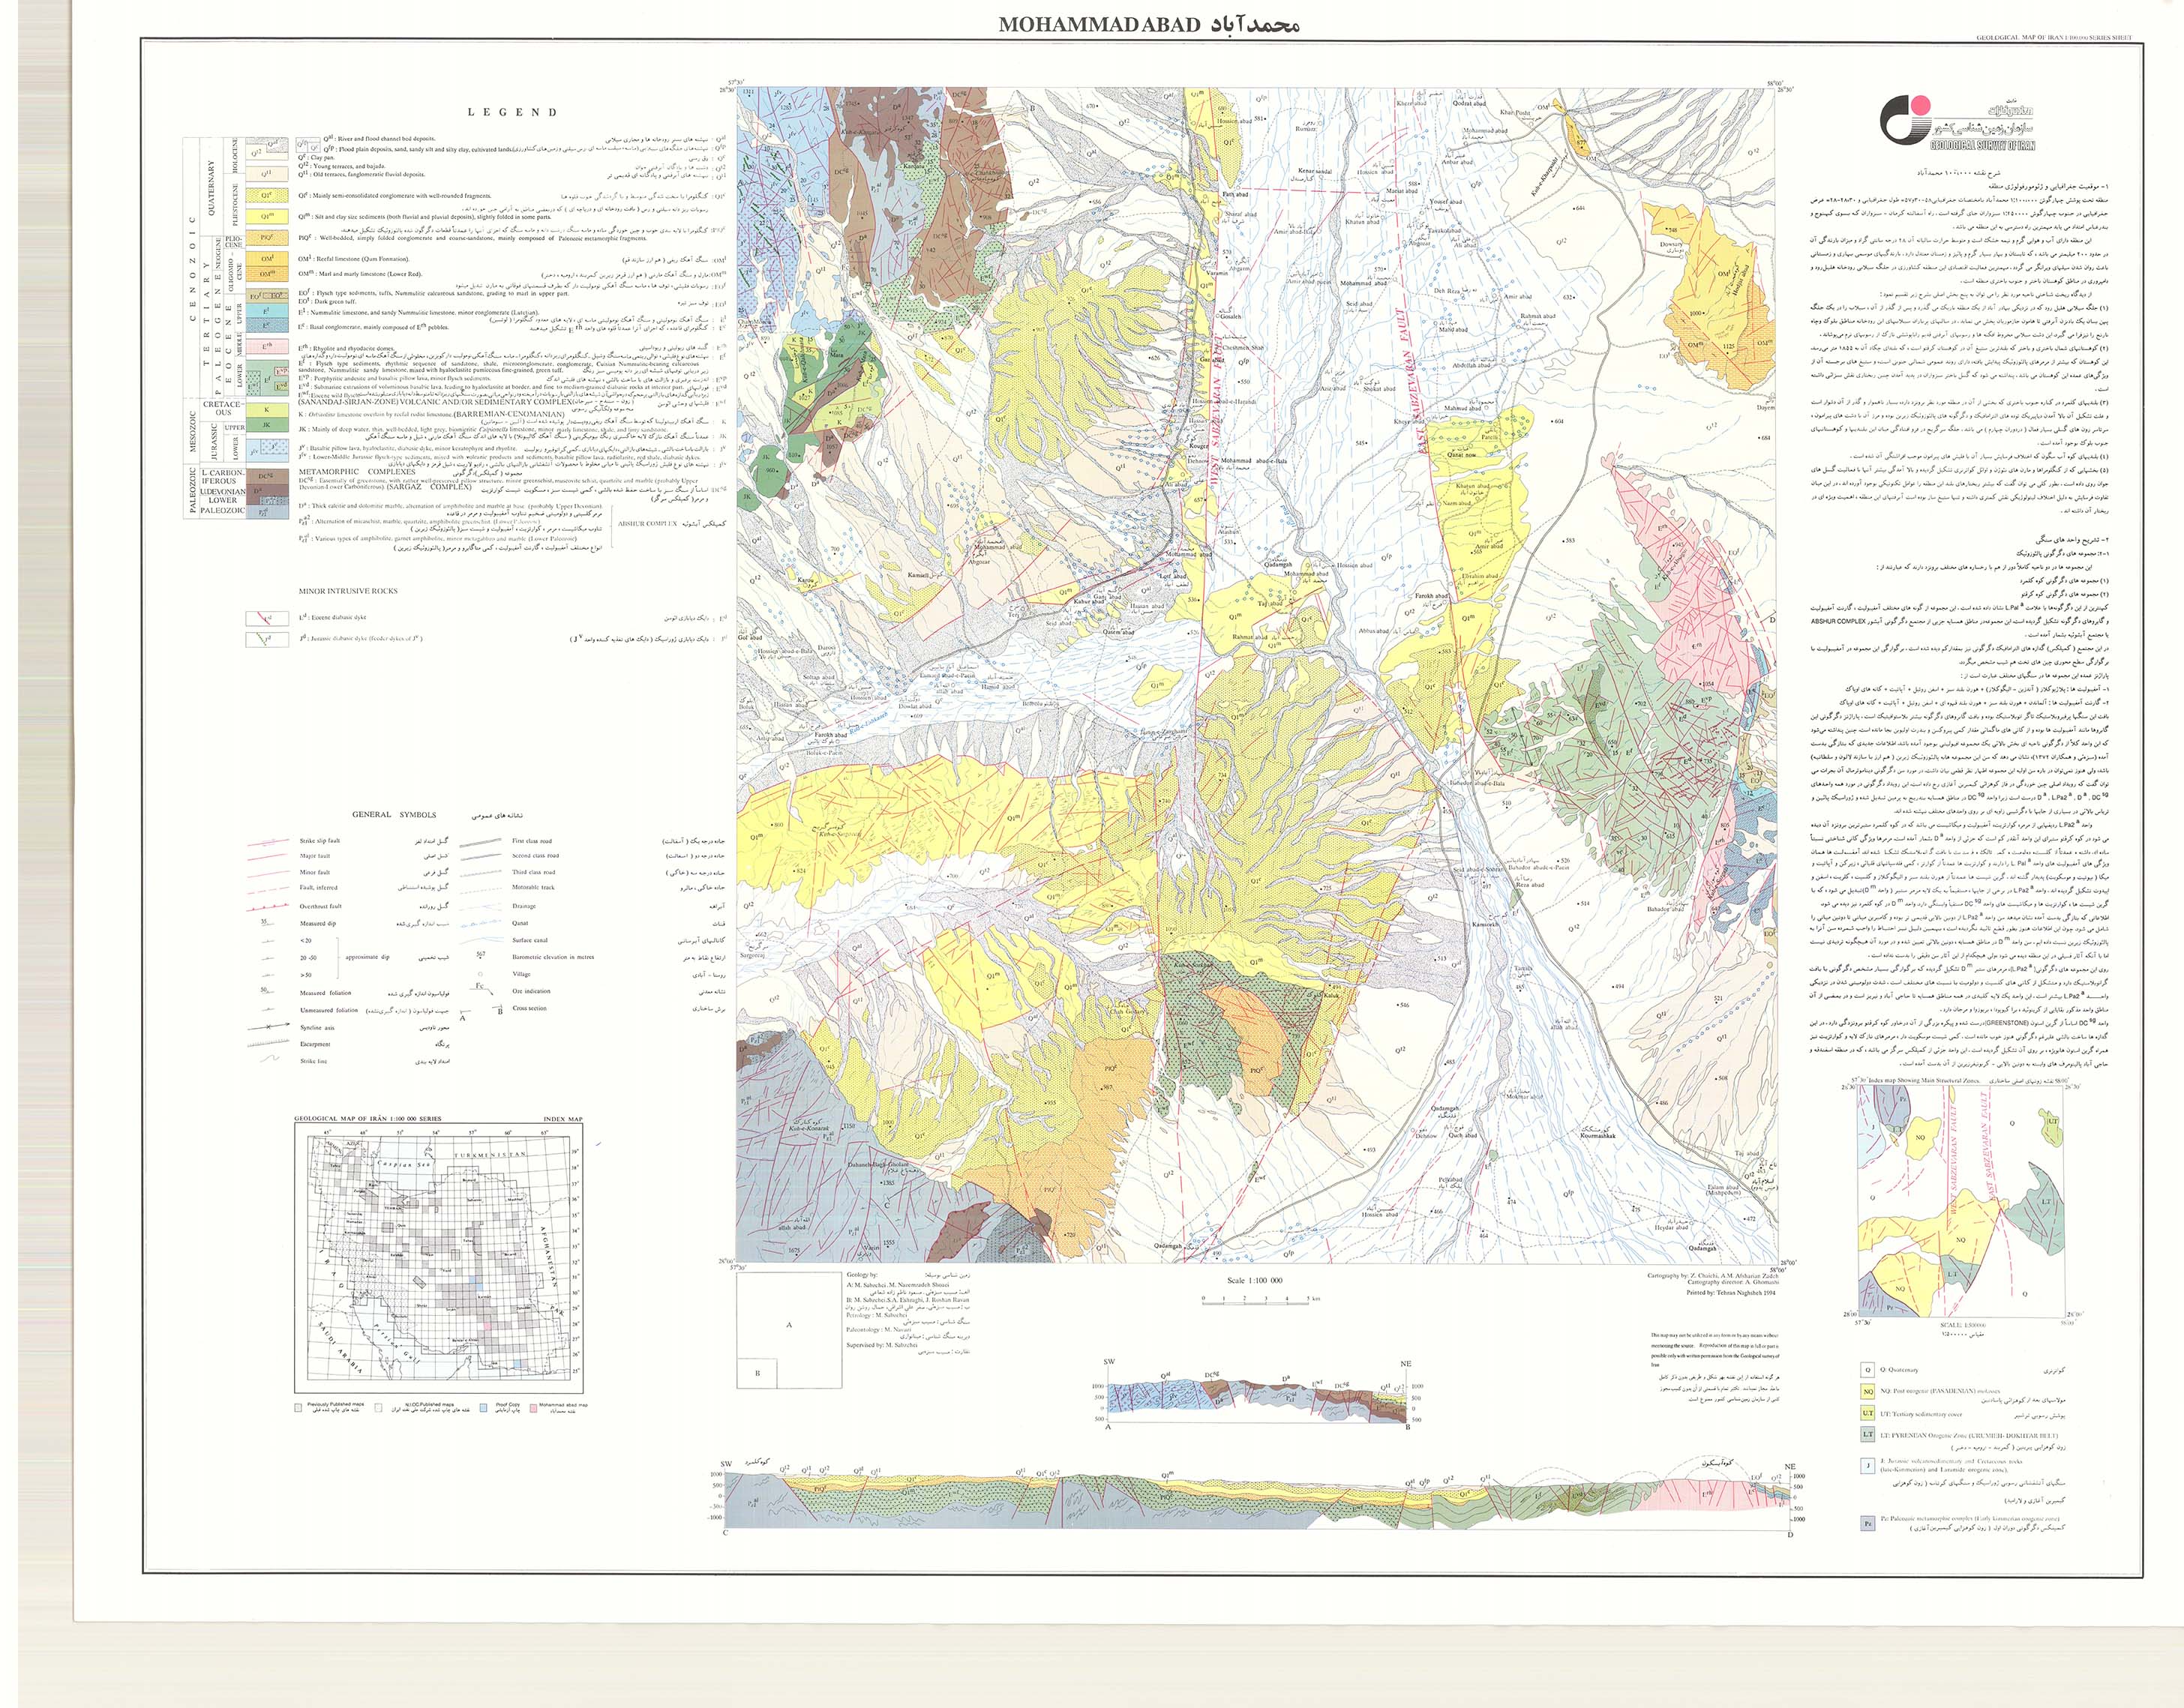Click the "Q: Quaternary" structural zone entry

(1899, 1370)
